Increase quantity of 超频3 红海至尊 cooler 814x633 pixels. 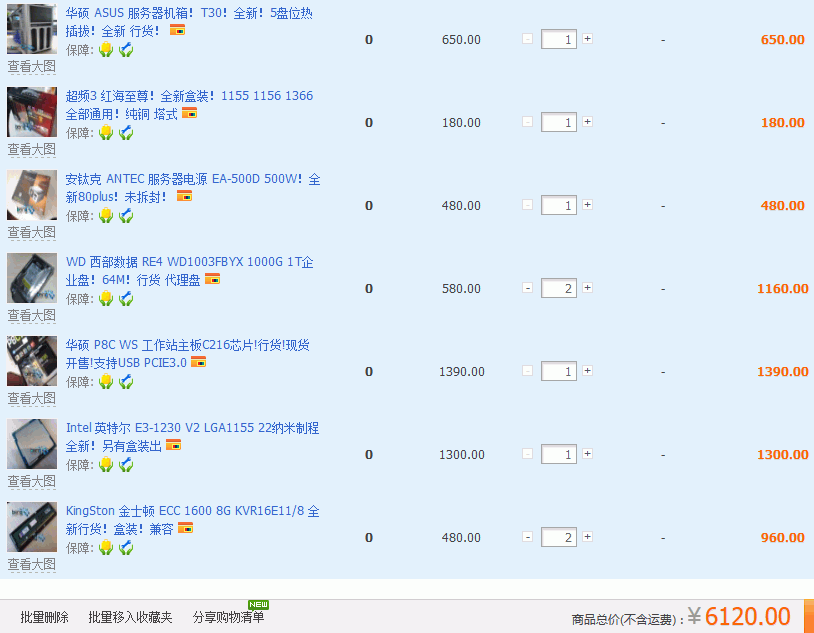coord(588,122)
